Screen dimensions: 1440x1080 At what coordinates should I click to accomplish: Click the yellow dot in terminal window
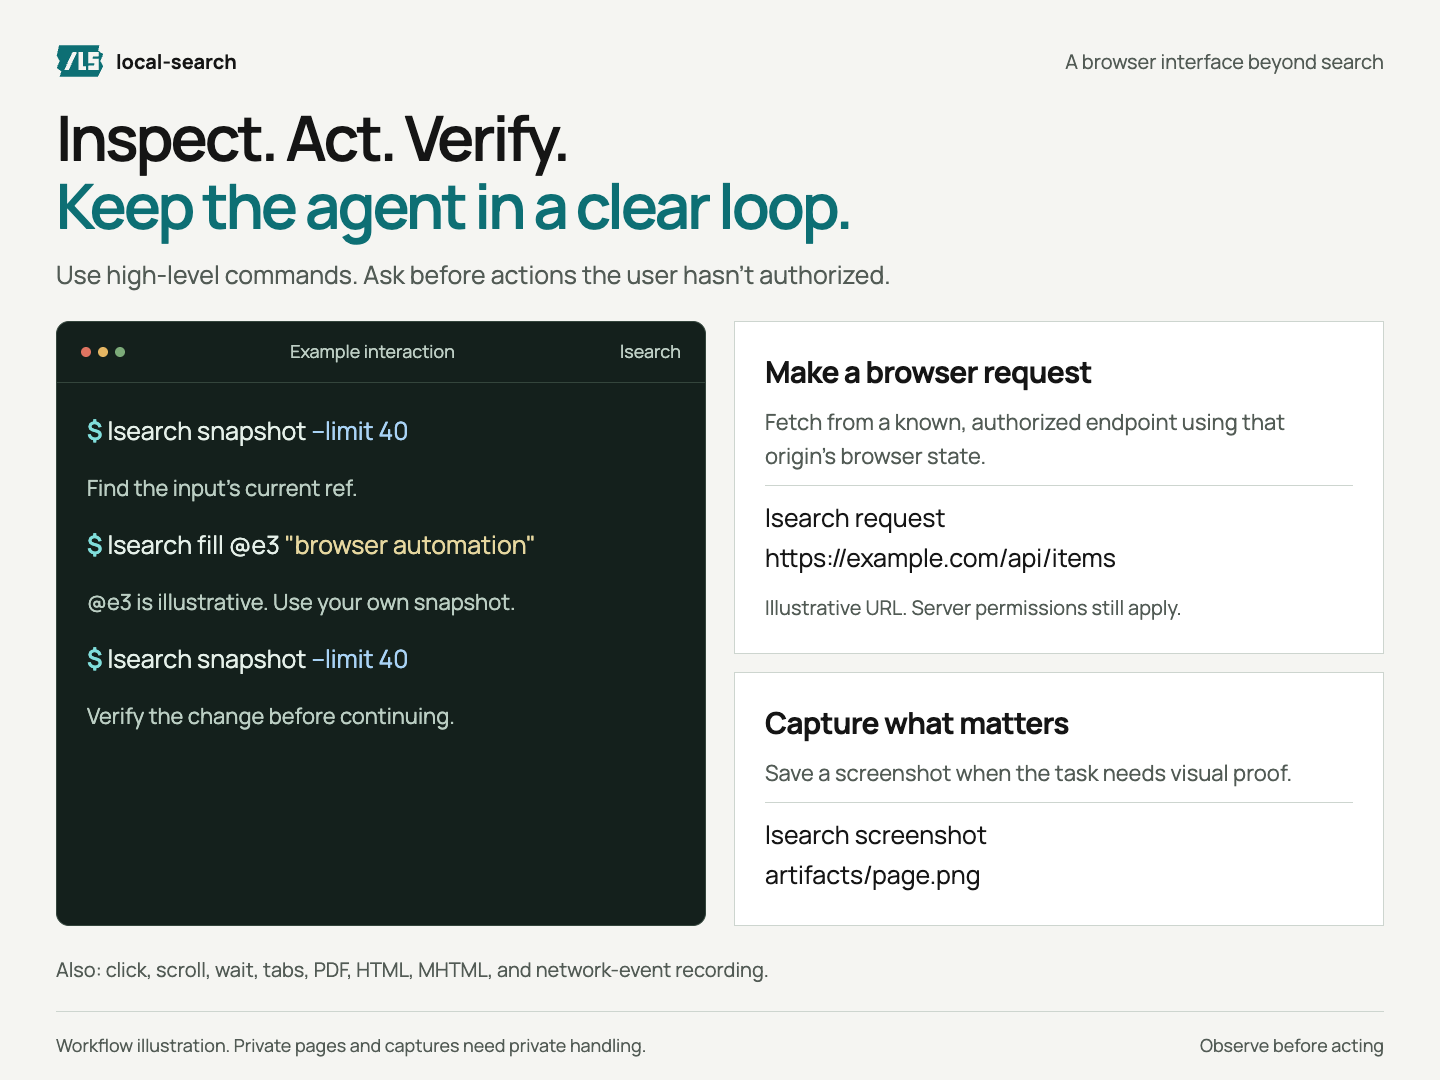(103, 352)
